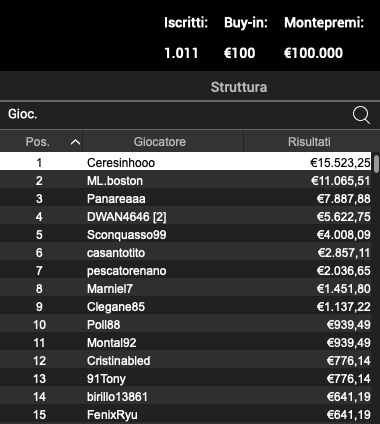Screen dimensions: 380x424
Task: Select player 91Tony
Action: click(185, 379)
